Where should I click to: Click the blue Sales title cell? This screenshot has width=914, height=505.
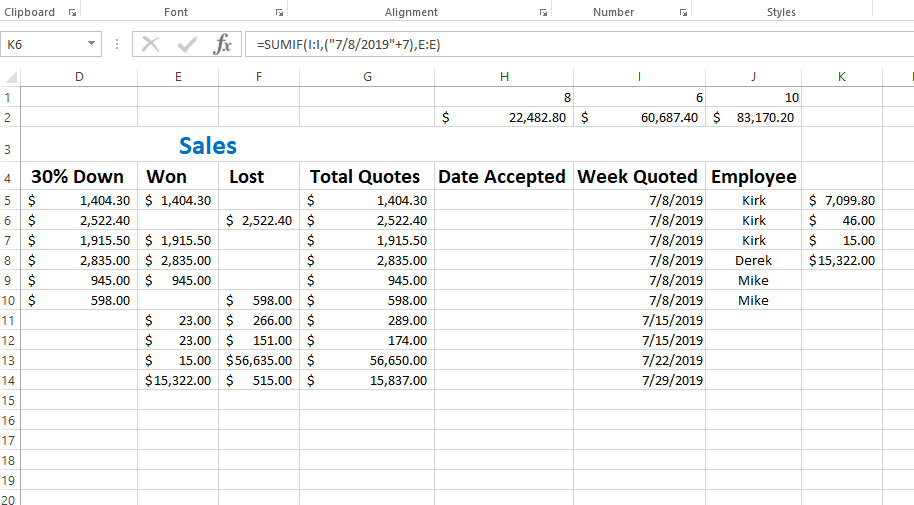click(208, 146)
